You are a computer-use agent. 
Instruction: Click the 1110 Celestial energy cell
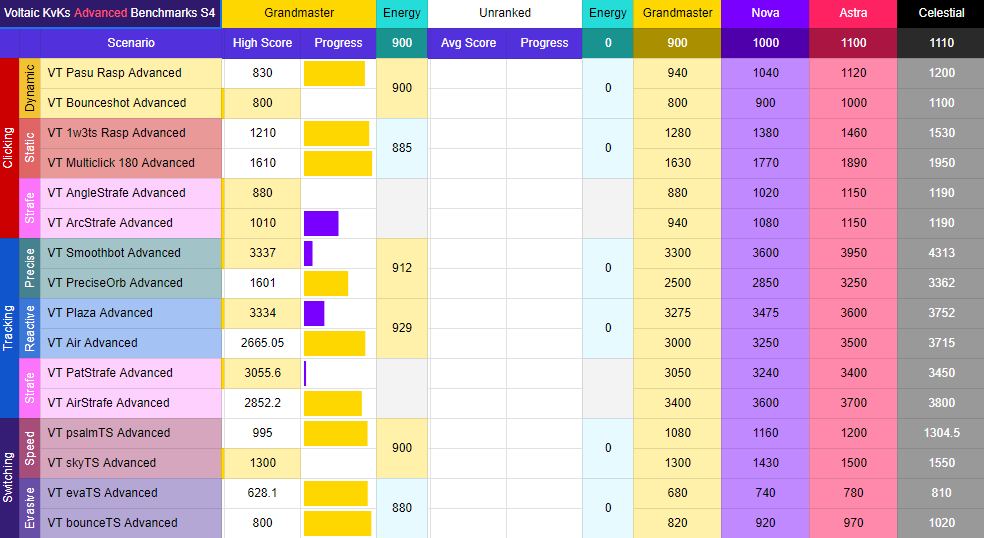click(x=941, y=43)
